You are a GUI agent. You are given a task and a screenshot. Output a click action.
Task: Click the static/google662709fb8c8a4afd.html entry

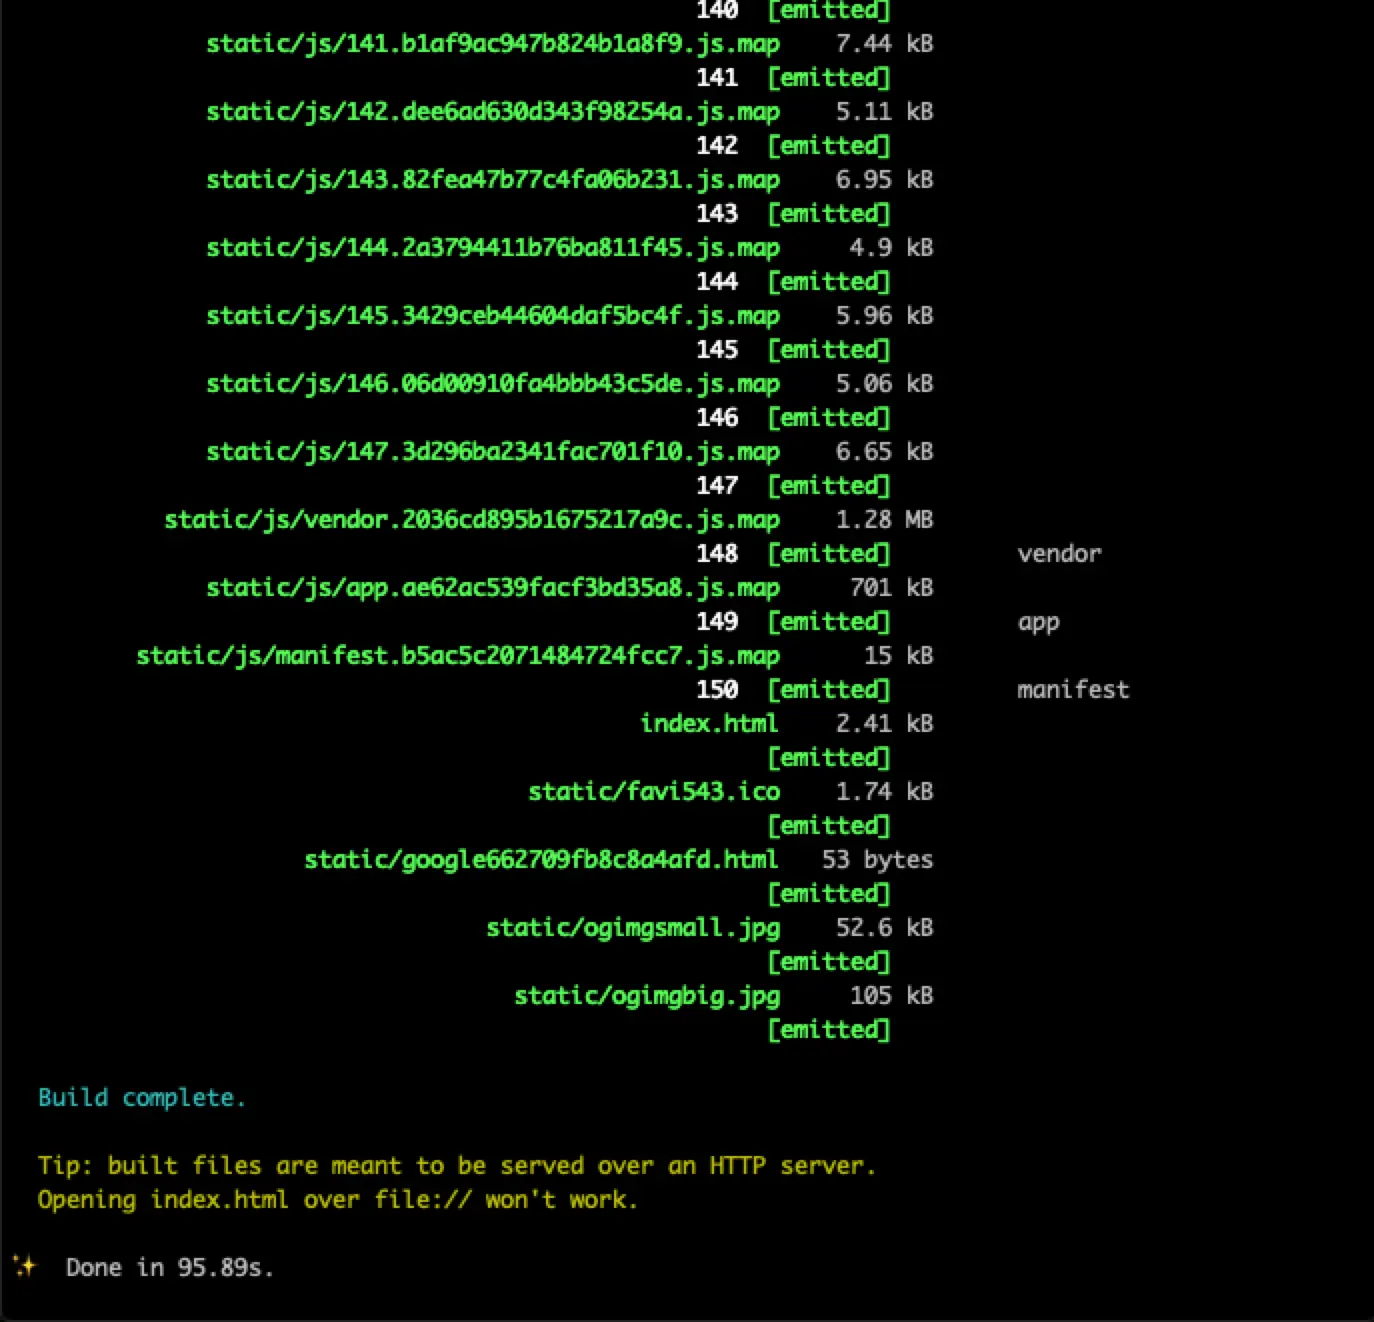click(541, 859)
